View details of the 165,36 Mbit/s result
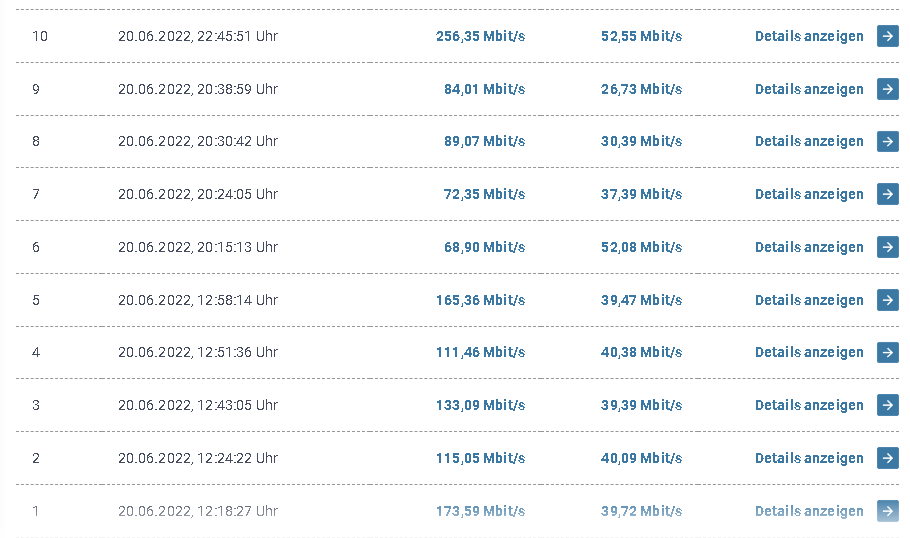The width and height of the screenshot is (910, 538). (x=809, y=300)
